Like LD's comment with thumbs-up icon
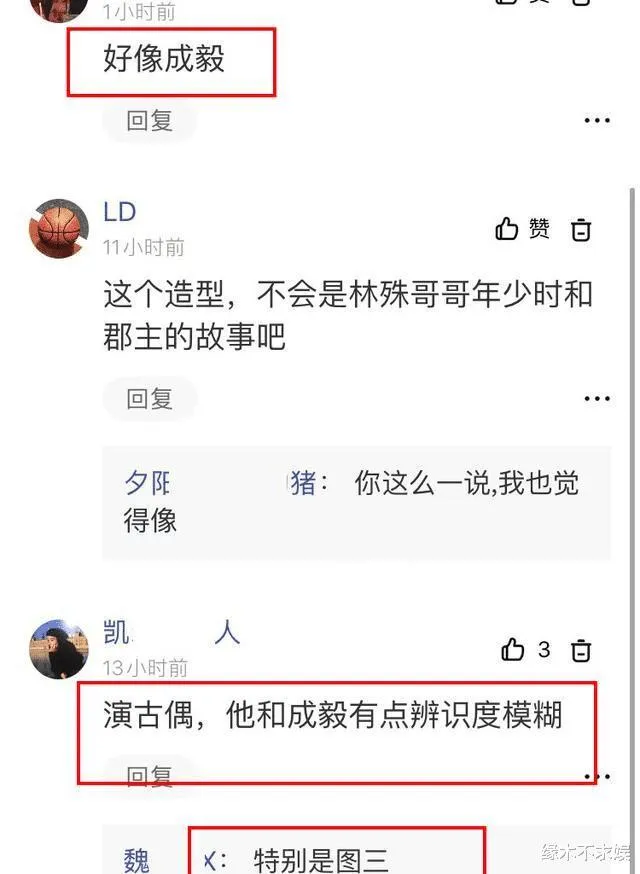 [x=506, y=229]
